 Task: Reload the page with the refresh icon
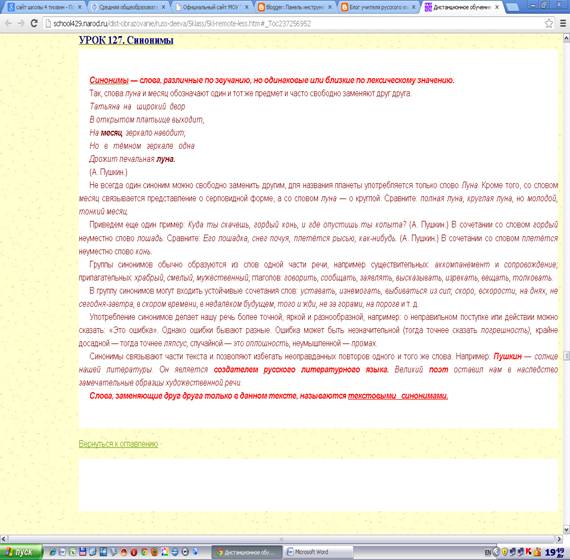[x=34, y=24]
